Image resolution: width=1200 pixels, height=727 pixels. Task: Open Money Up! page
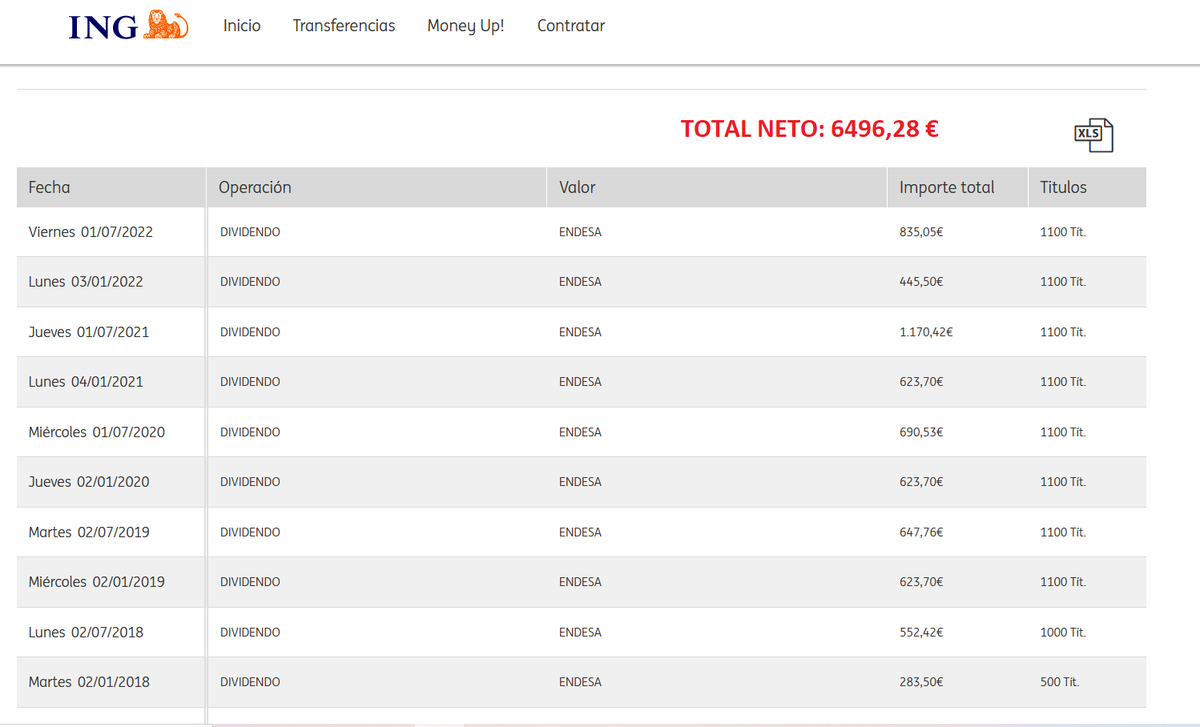coord(466,27)
